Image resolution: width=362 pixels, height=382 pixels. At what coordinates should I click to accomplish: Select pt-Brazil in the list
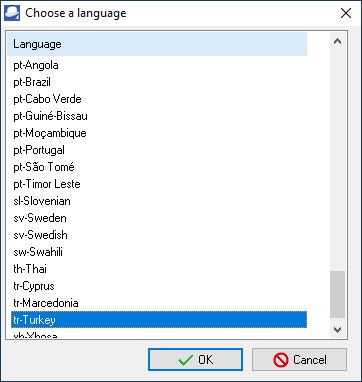pos(159,82)
